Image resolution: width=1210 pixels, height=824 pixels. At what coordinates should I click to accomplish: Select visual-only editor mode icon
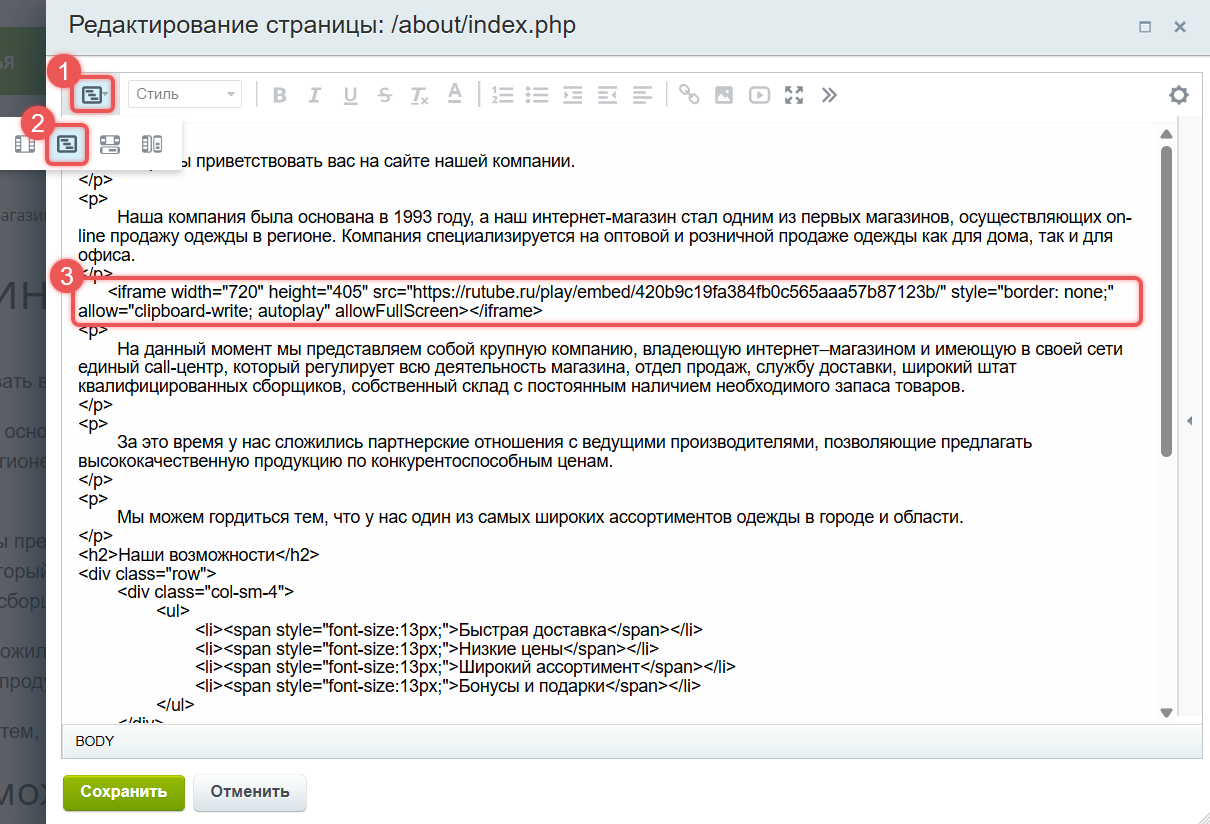pyautogui.click(x=25, y=145)
